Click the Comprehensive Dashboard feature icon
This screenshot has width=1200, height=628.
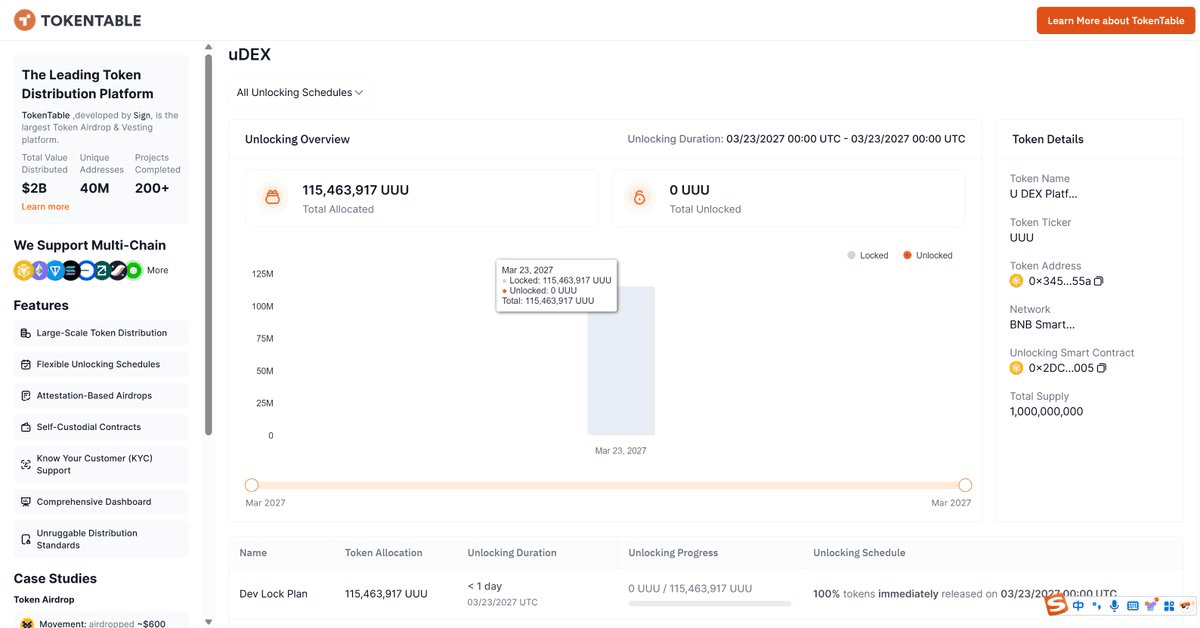(25, 501)
